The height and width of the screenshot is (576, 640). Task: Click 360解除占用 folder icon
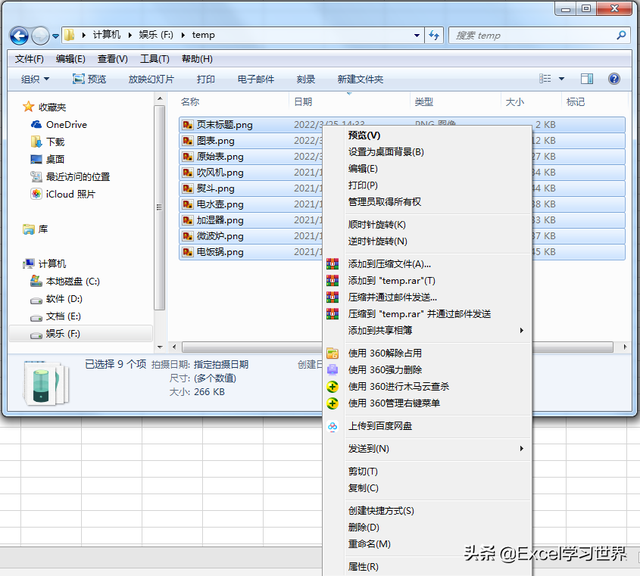(x=332, y=353)
